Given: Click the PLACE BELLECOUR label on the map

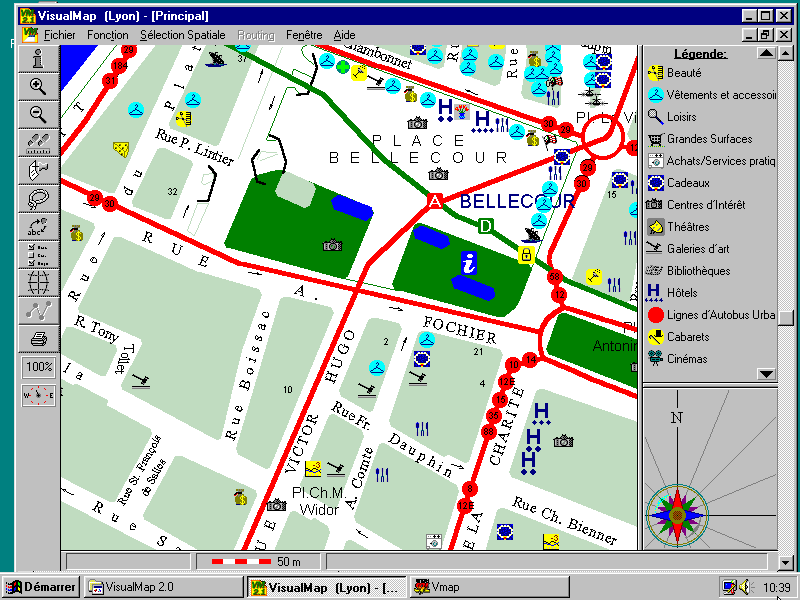Looking at the screenshot, I should pyautogui.click(x=418, y=148).
